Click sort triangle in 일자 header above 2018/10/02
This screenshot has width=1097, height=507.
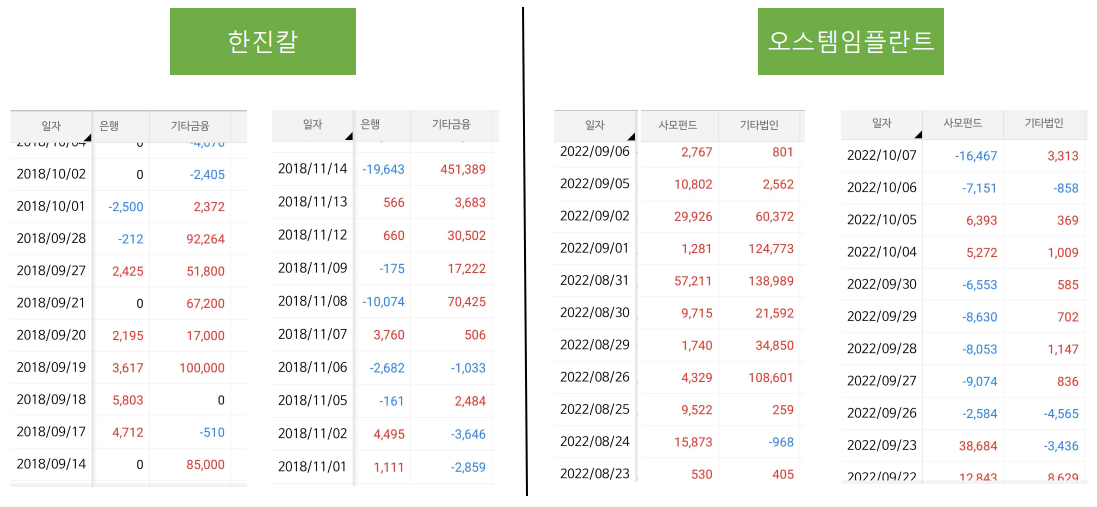(87, 137)
